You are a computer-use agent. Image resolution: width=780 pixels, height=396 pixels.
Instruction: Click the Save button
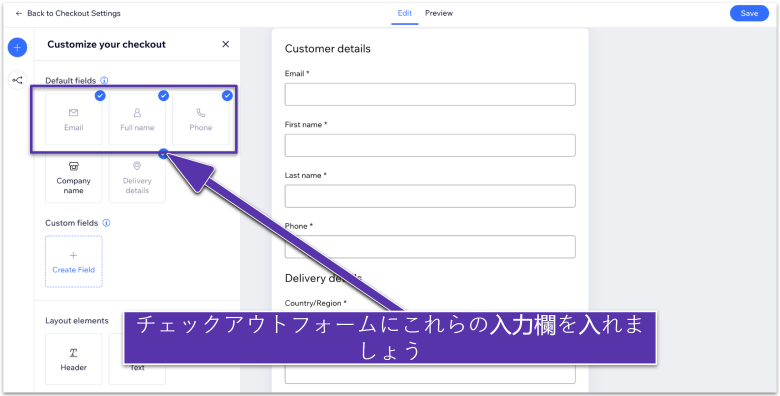click(x=749, y=13)
